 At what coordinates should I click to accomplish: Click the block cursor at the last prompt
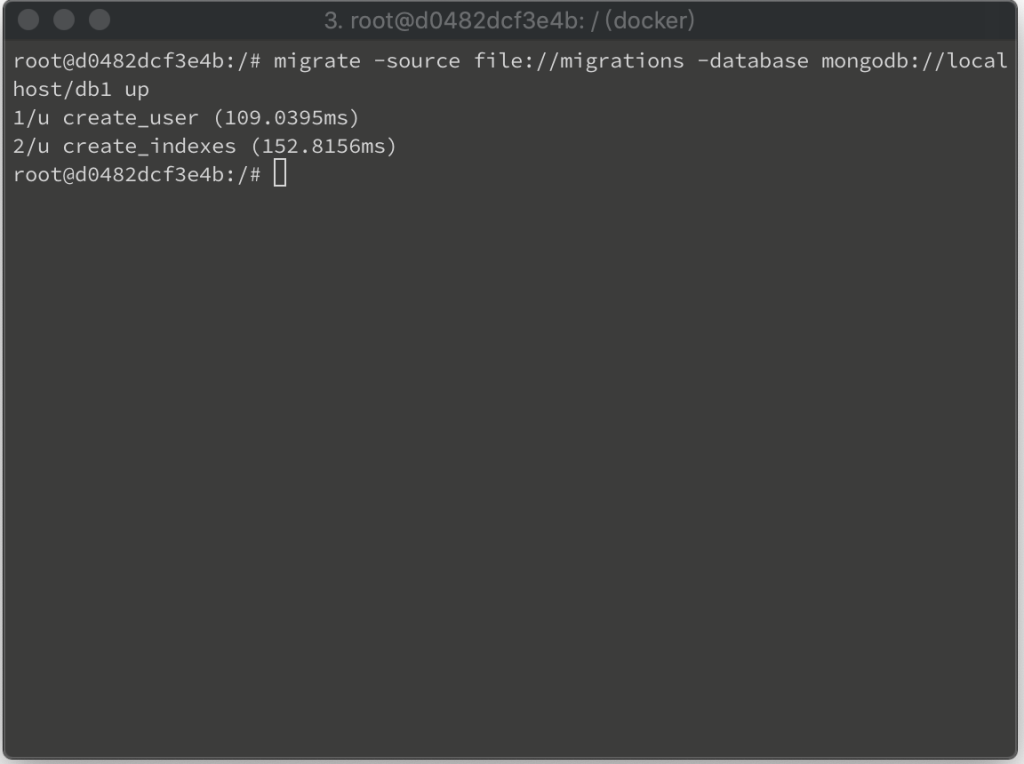(x=280, y=173)
